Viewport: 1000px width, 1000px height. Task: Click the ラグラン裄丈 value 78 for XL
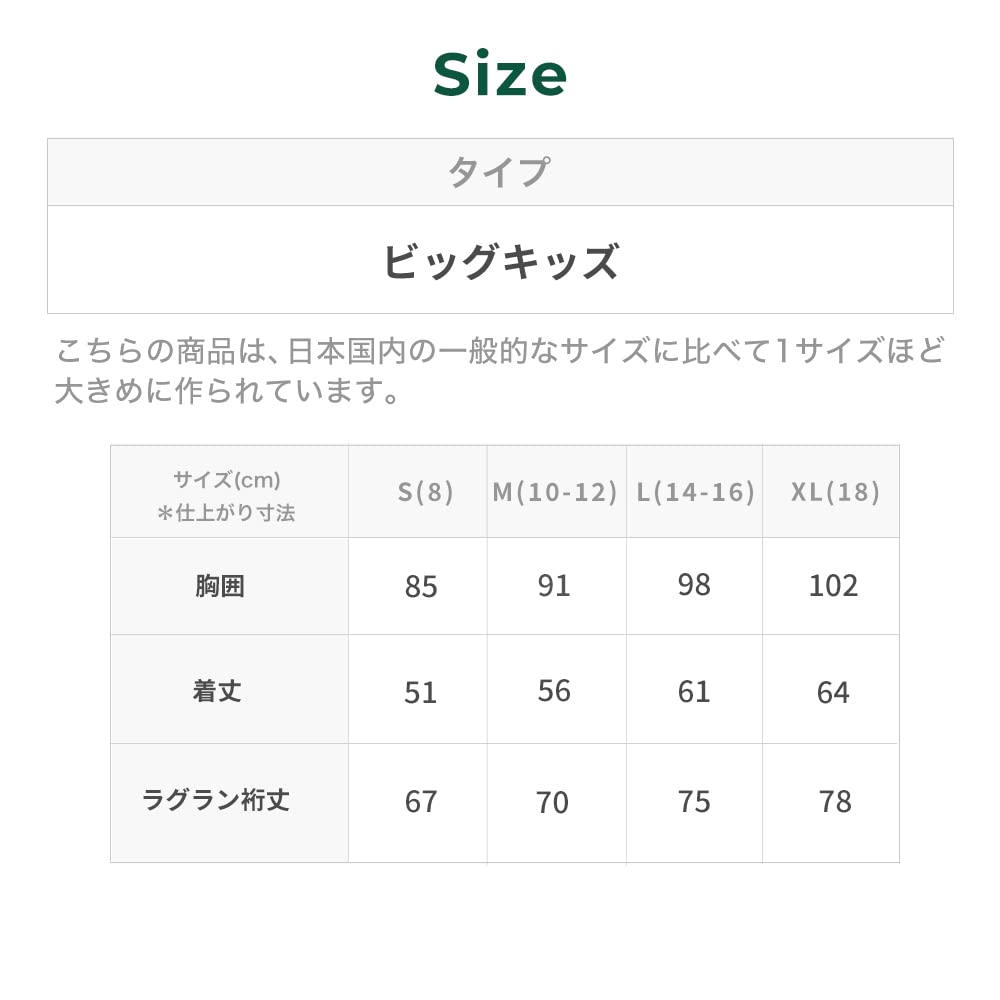pos(835,801)
